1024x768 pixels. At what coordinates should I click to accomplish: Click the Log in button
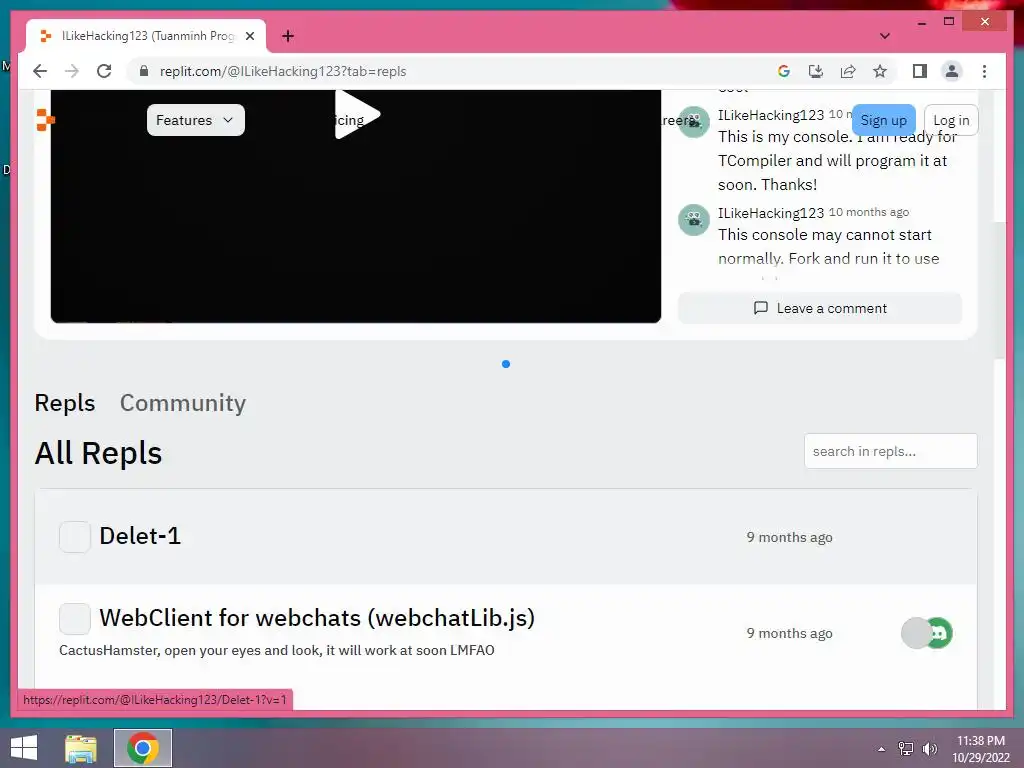(x=951, y=120)
